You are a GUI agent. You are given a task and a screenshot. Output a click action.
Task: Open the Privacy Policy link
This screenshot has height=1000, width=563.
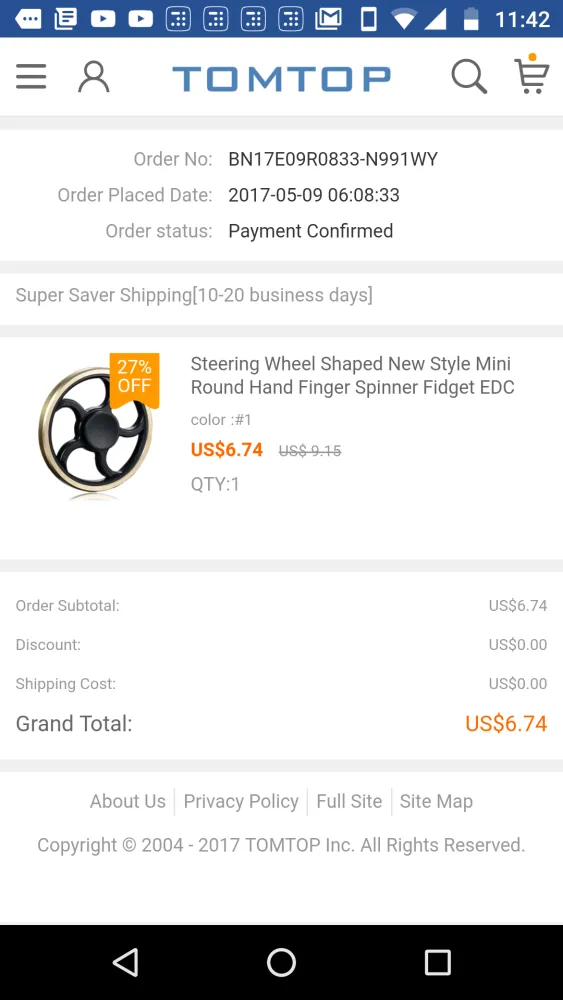coord(241,801)
